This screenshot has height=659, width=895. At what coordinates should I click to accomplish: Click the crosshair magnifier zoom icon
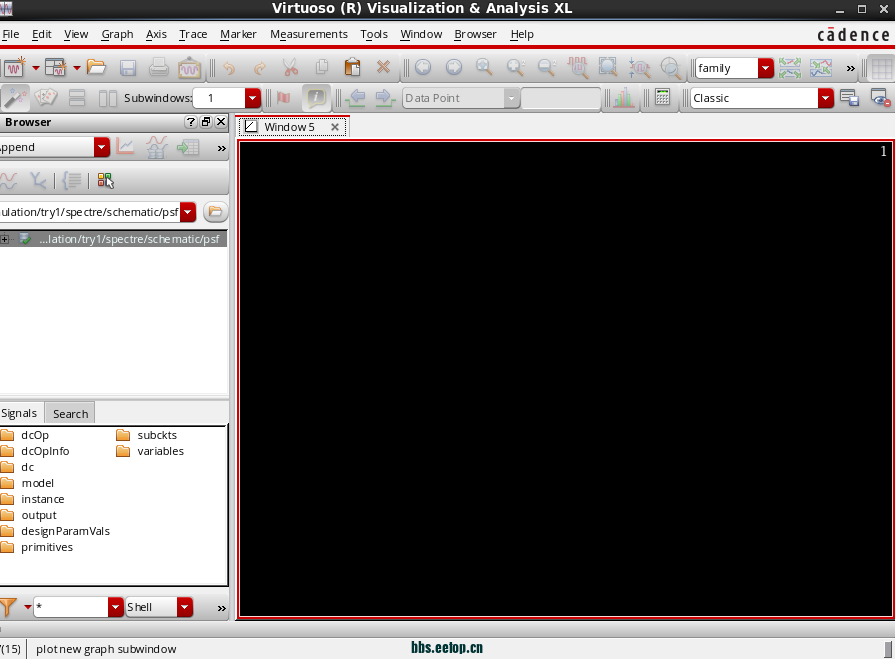[x=670, y=68]
